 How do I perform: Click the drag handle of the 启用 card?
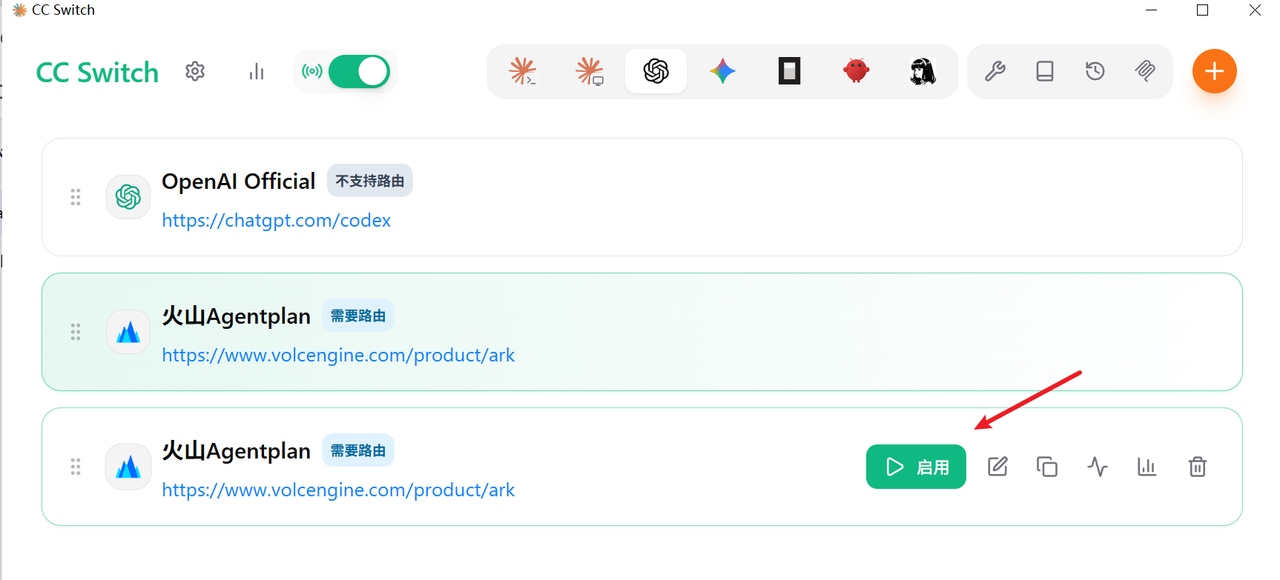[75, 467]
